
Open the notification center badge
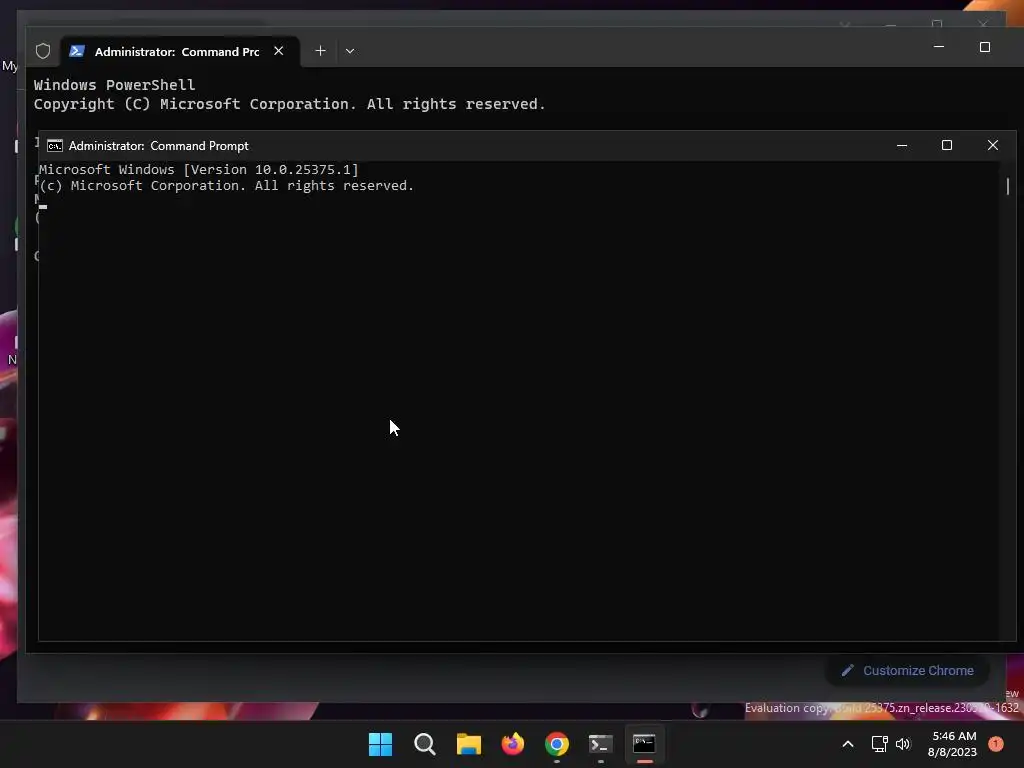(996, 744)
